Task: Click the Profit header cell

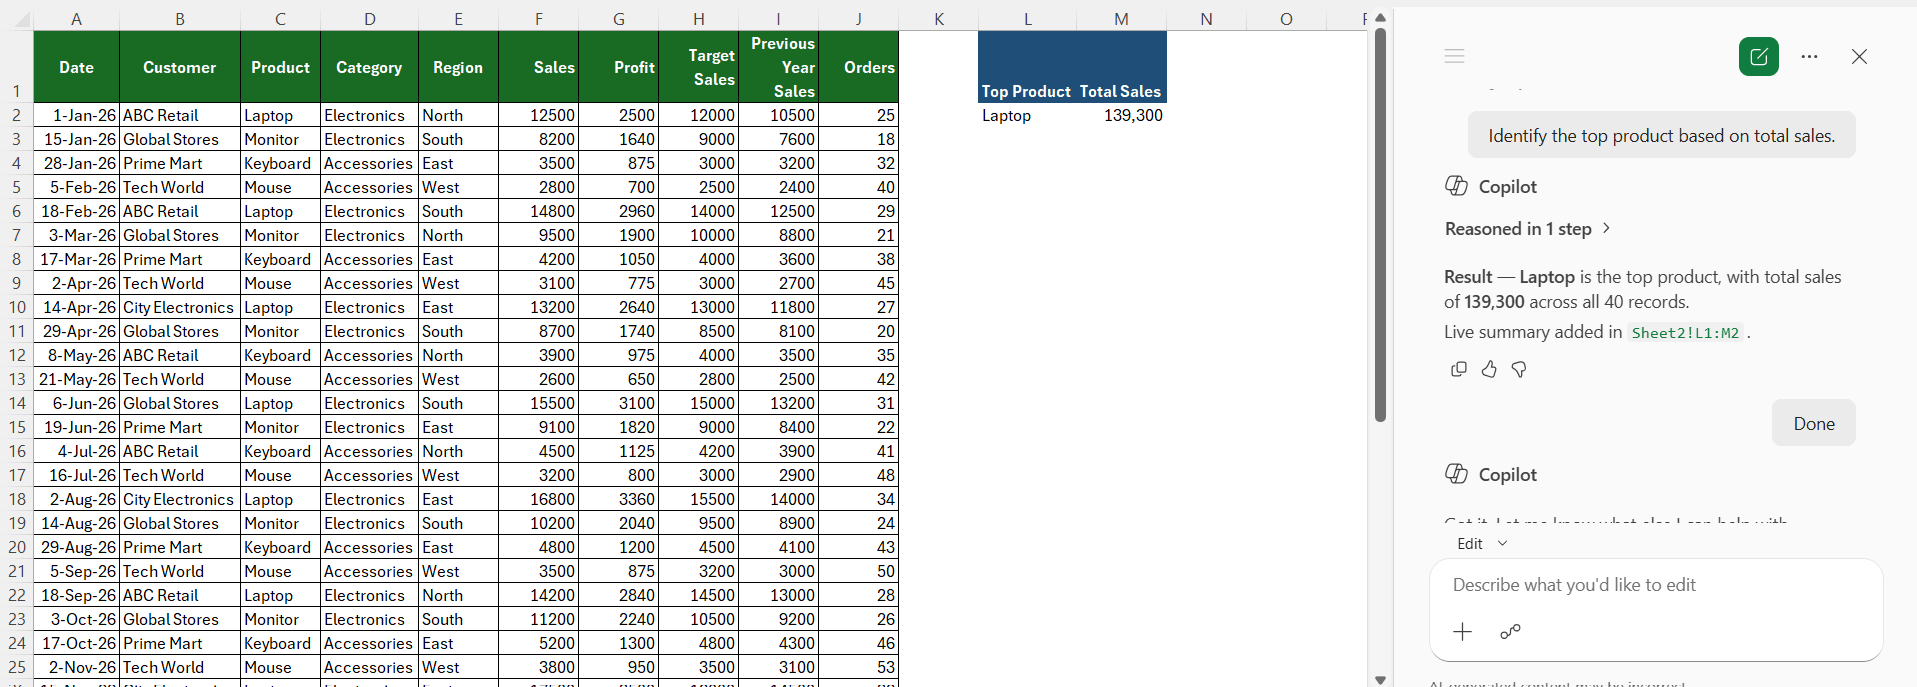Action: 618,67
